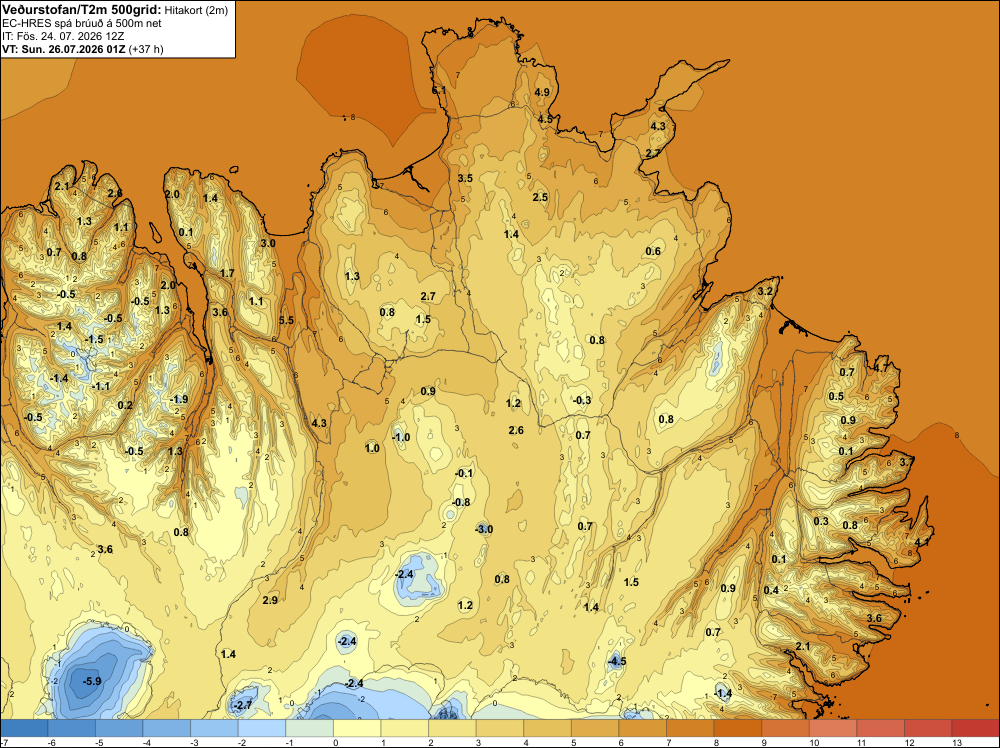
Task: Click the legend scale number "-7"
Action: (x=4, y=742)
